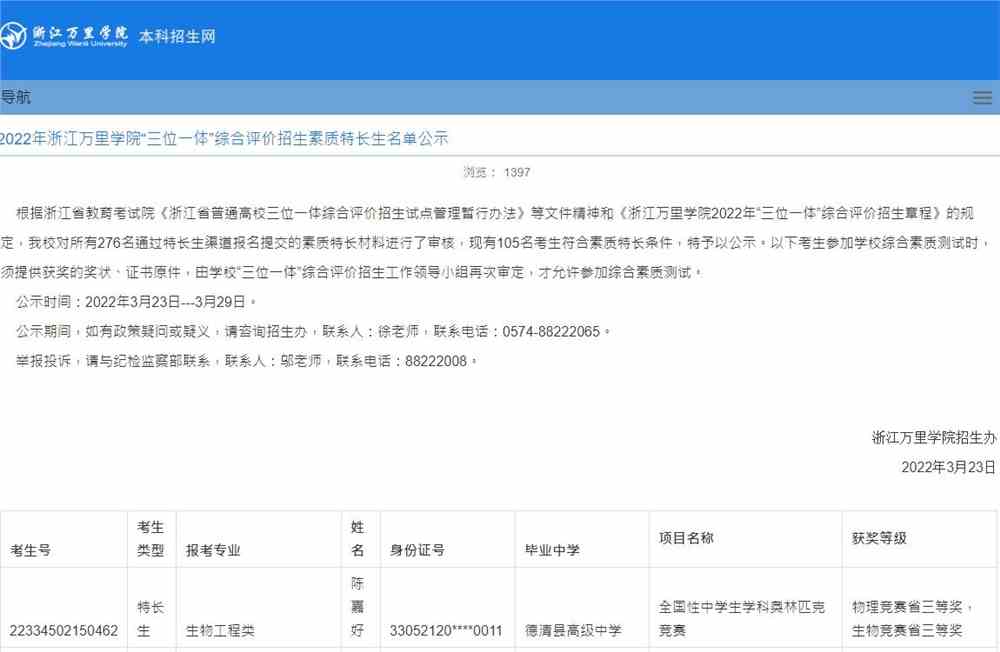Select the 举报投诉 contact line

click(x=246, y=361)
